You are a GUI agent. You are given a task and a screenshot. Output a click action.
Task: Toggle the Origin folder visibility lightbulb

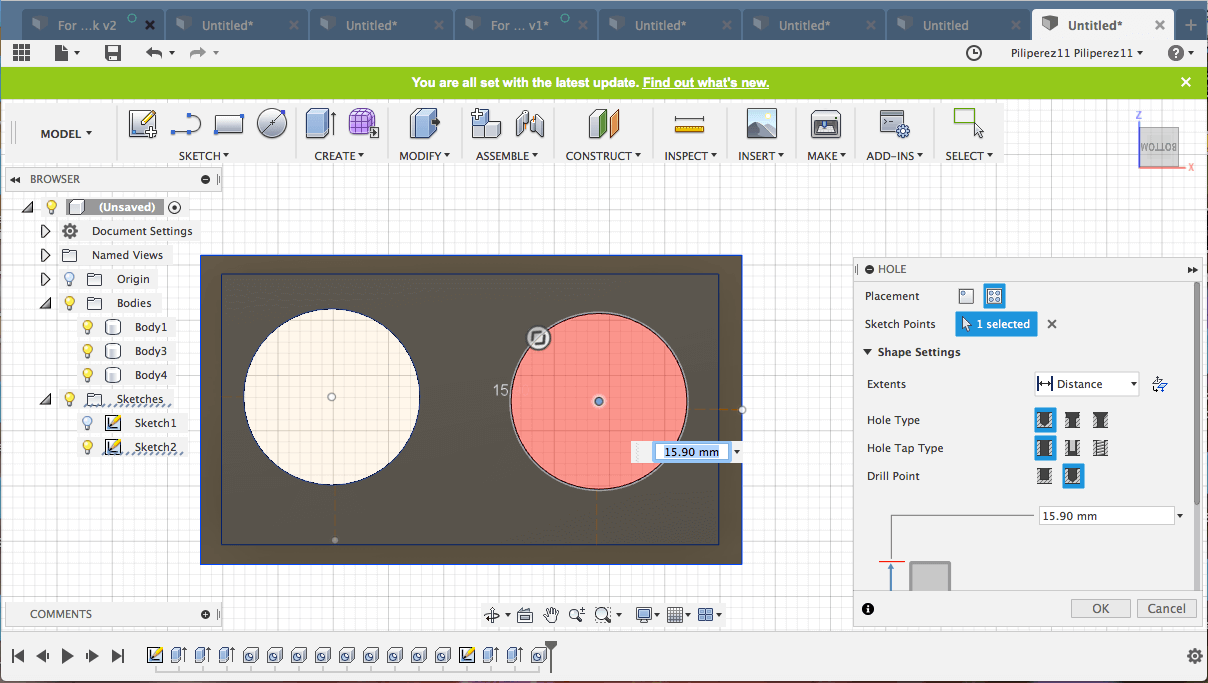point(69,279)
